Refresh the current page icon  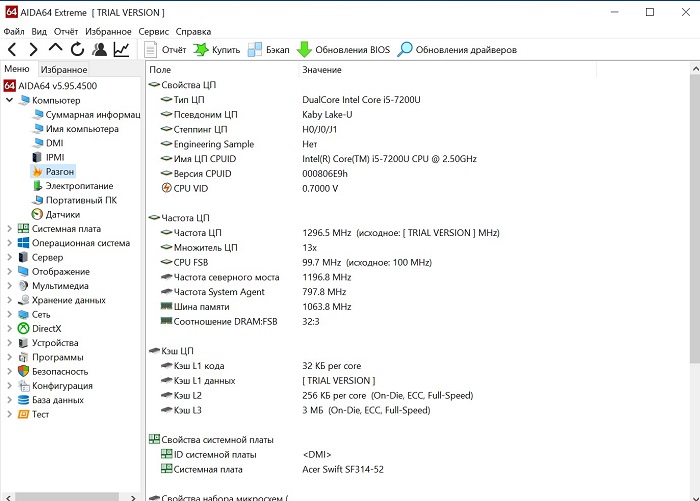77,49
